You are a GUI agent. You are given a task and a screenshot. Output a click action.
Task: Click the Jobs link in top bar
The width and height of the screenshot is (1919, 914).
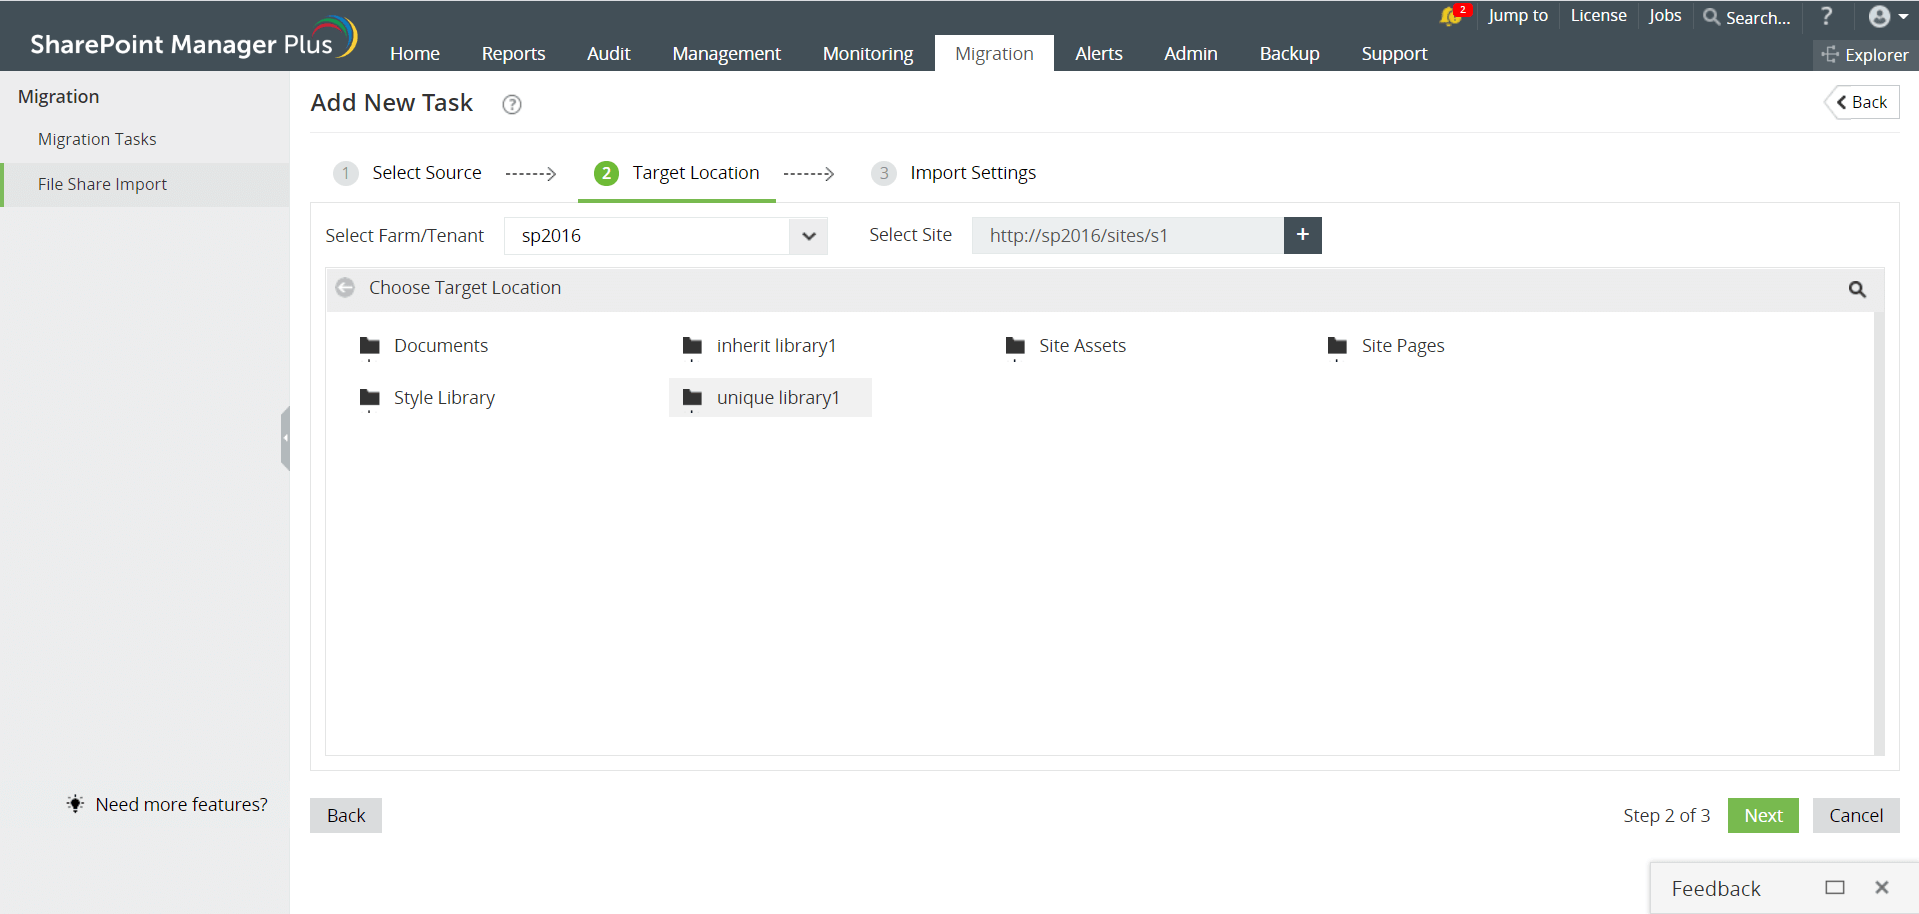1663,16
